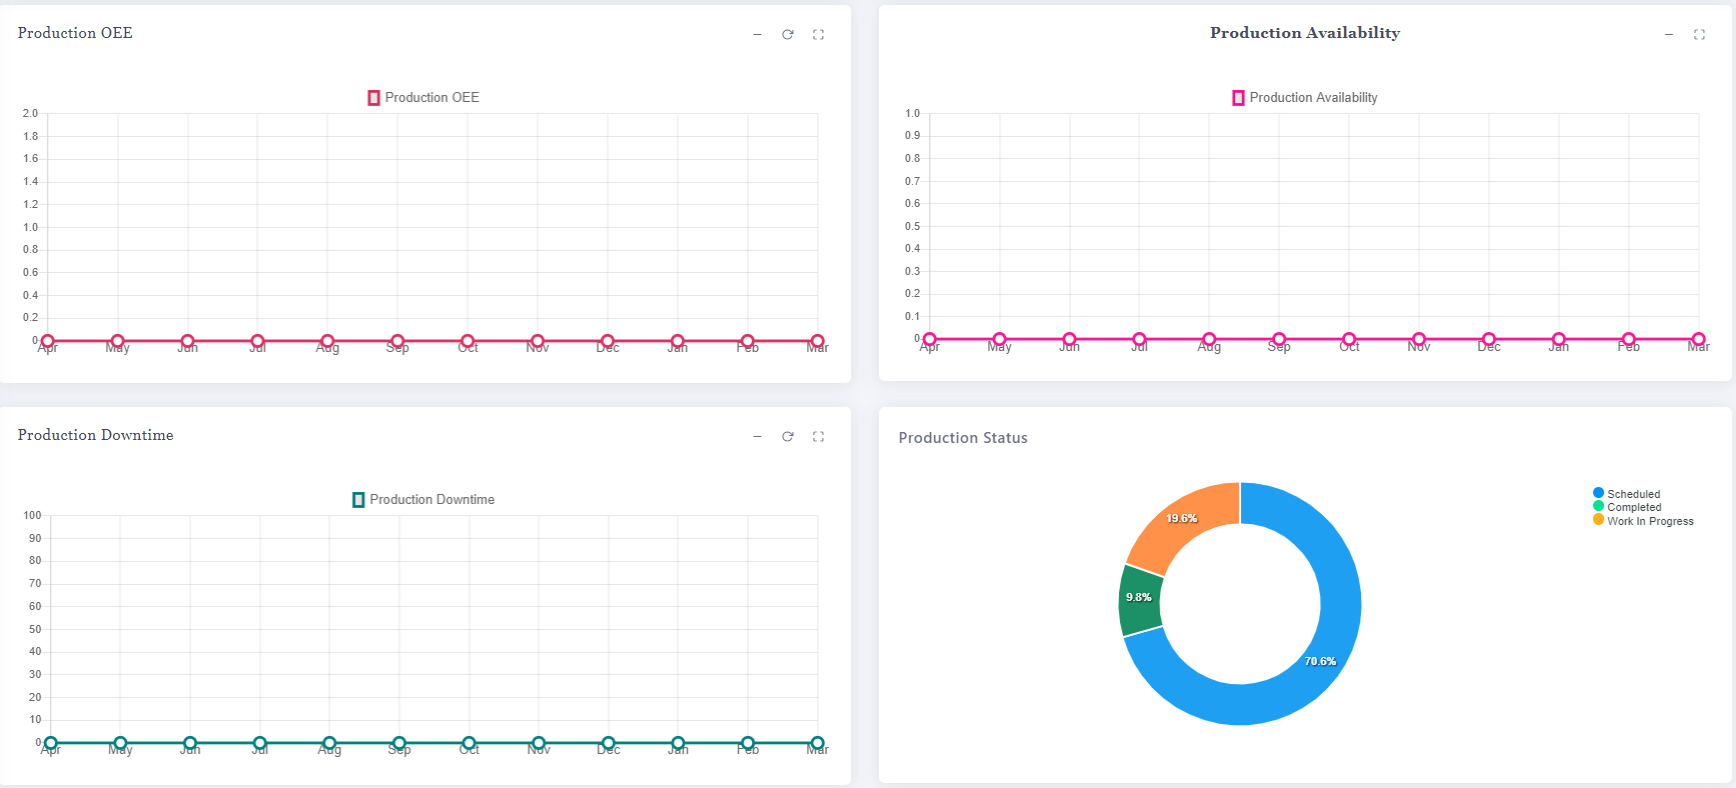This screenshot has width=1736, height=788.
Task: Click the Mar data point on OEE chart
Action: tap(818, 341)
